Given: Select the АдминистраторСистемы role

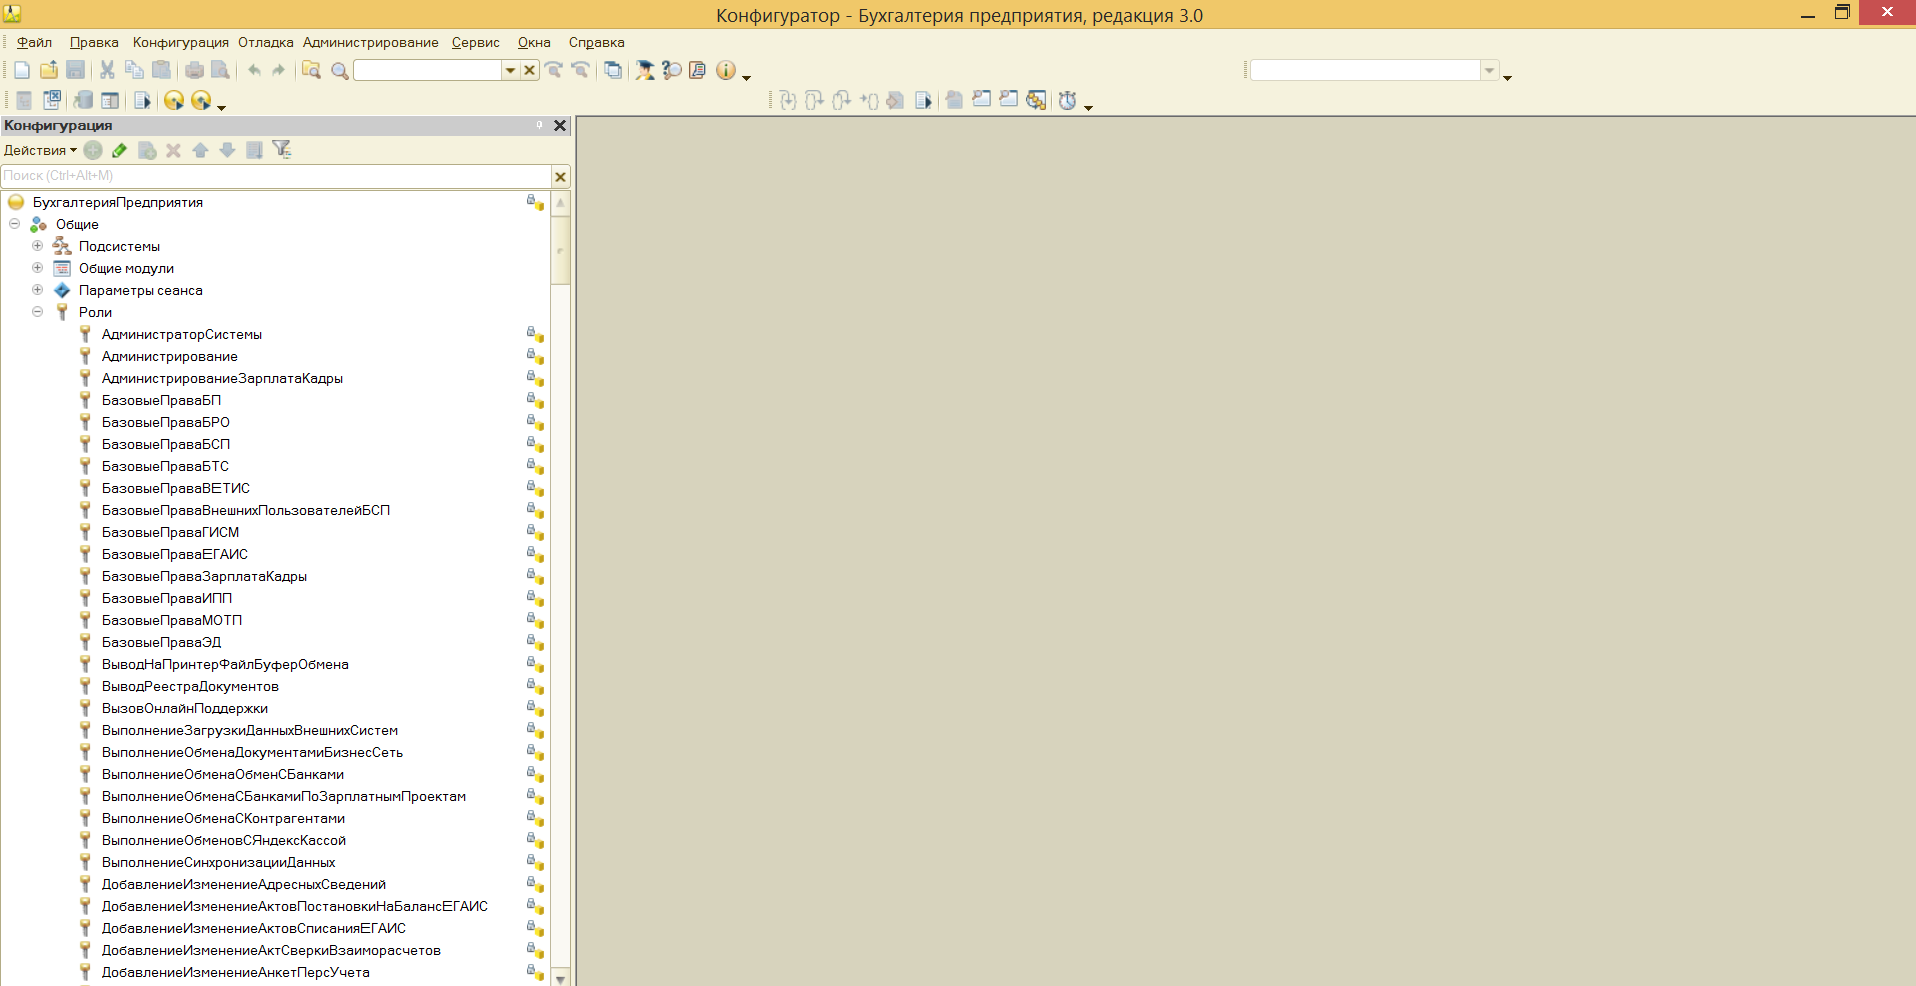Looking at the screenshot, I should (x=181, y=334).
